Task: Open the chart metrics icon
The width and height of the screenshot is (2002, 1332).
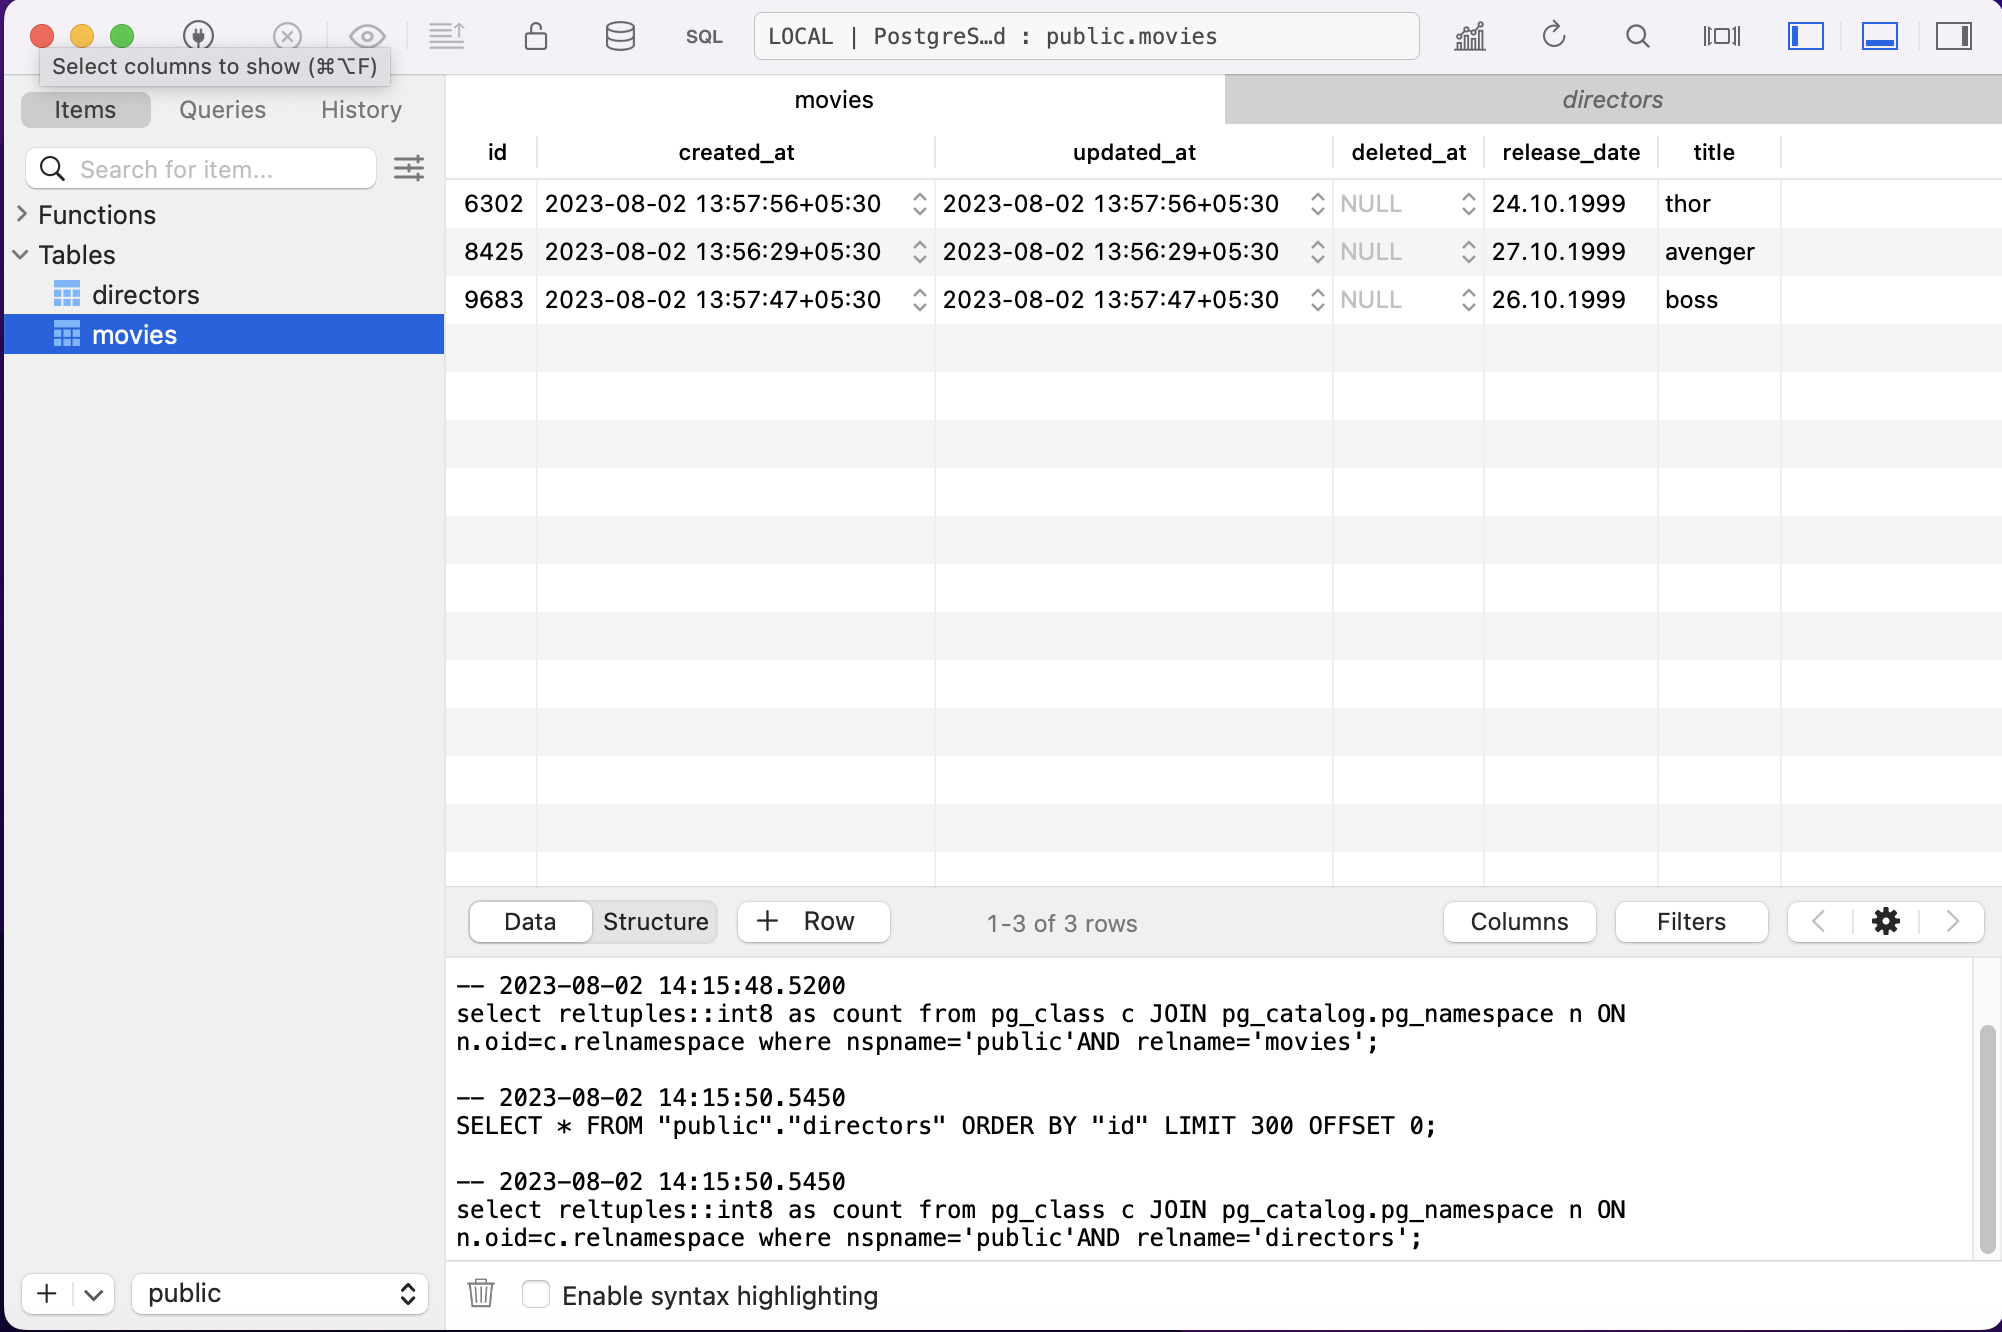Action: 1470,37
